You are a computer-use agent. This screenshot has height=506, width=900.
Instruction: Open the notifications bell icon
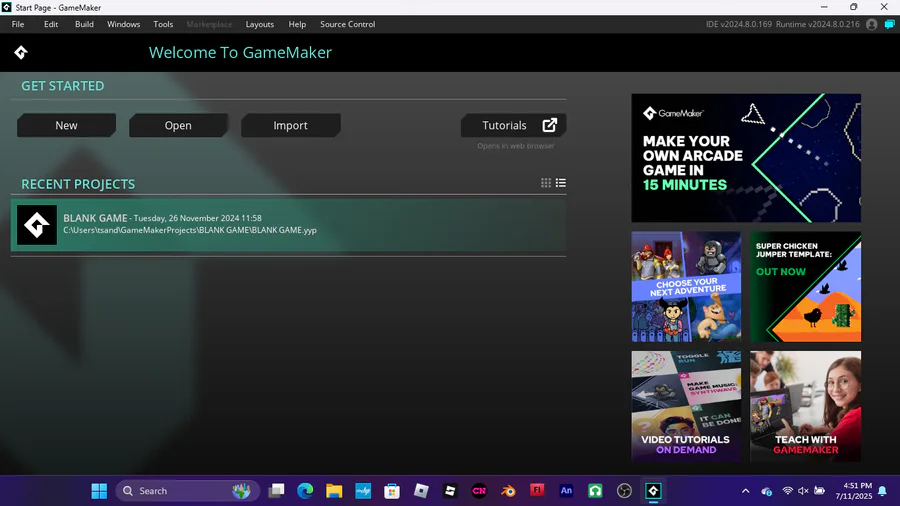pos(882,491)
